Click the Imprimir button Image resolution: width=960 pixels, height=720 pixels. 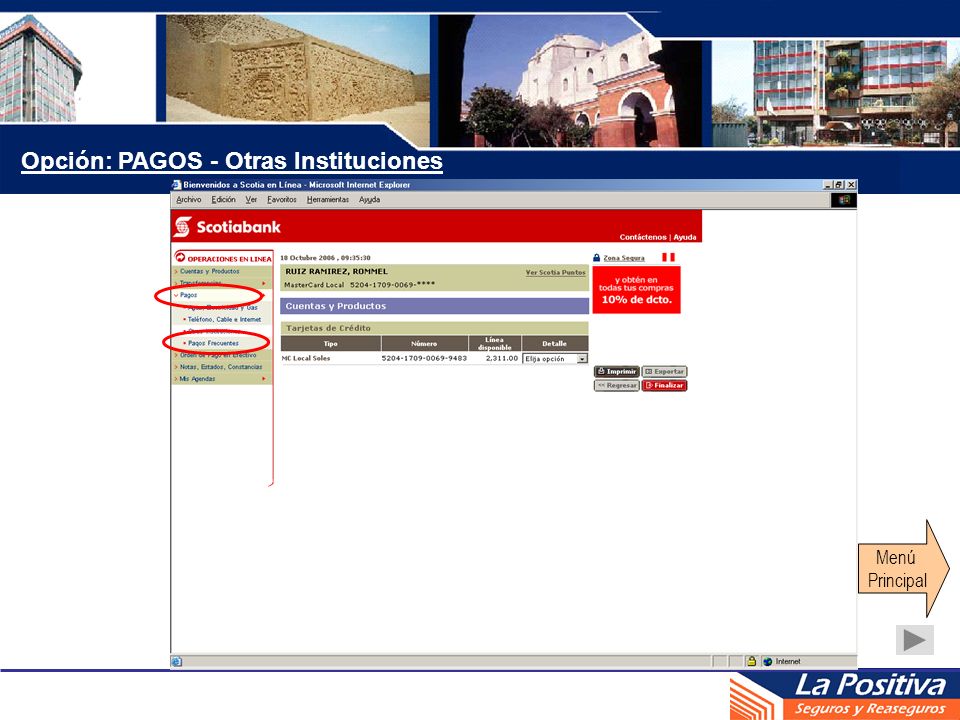coord(617,372)
